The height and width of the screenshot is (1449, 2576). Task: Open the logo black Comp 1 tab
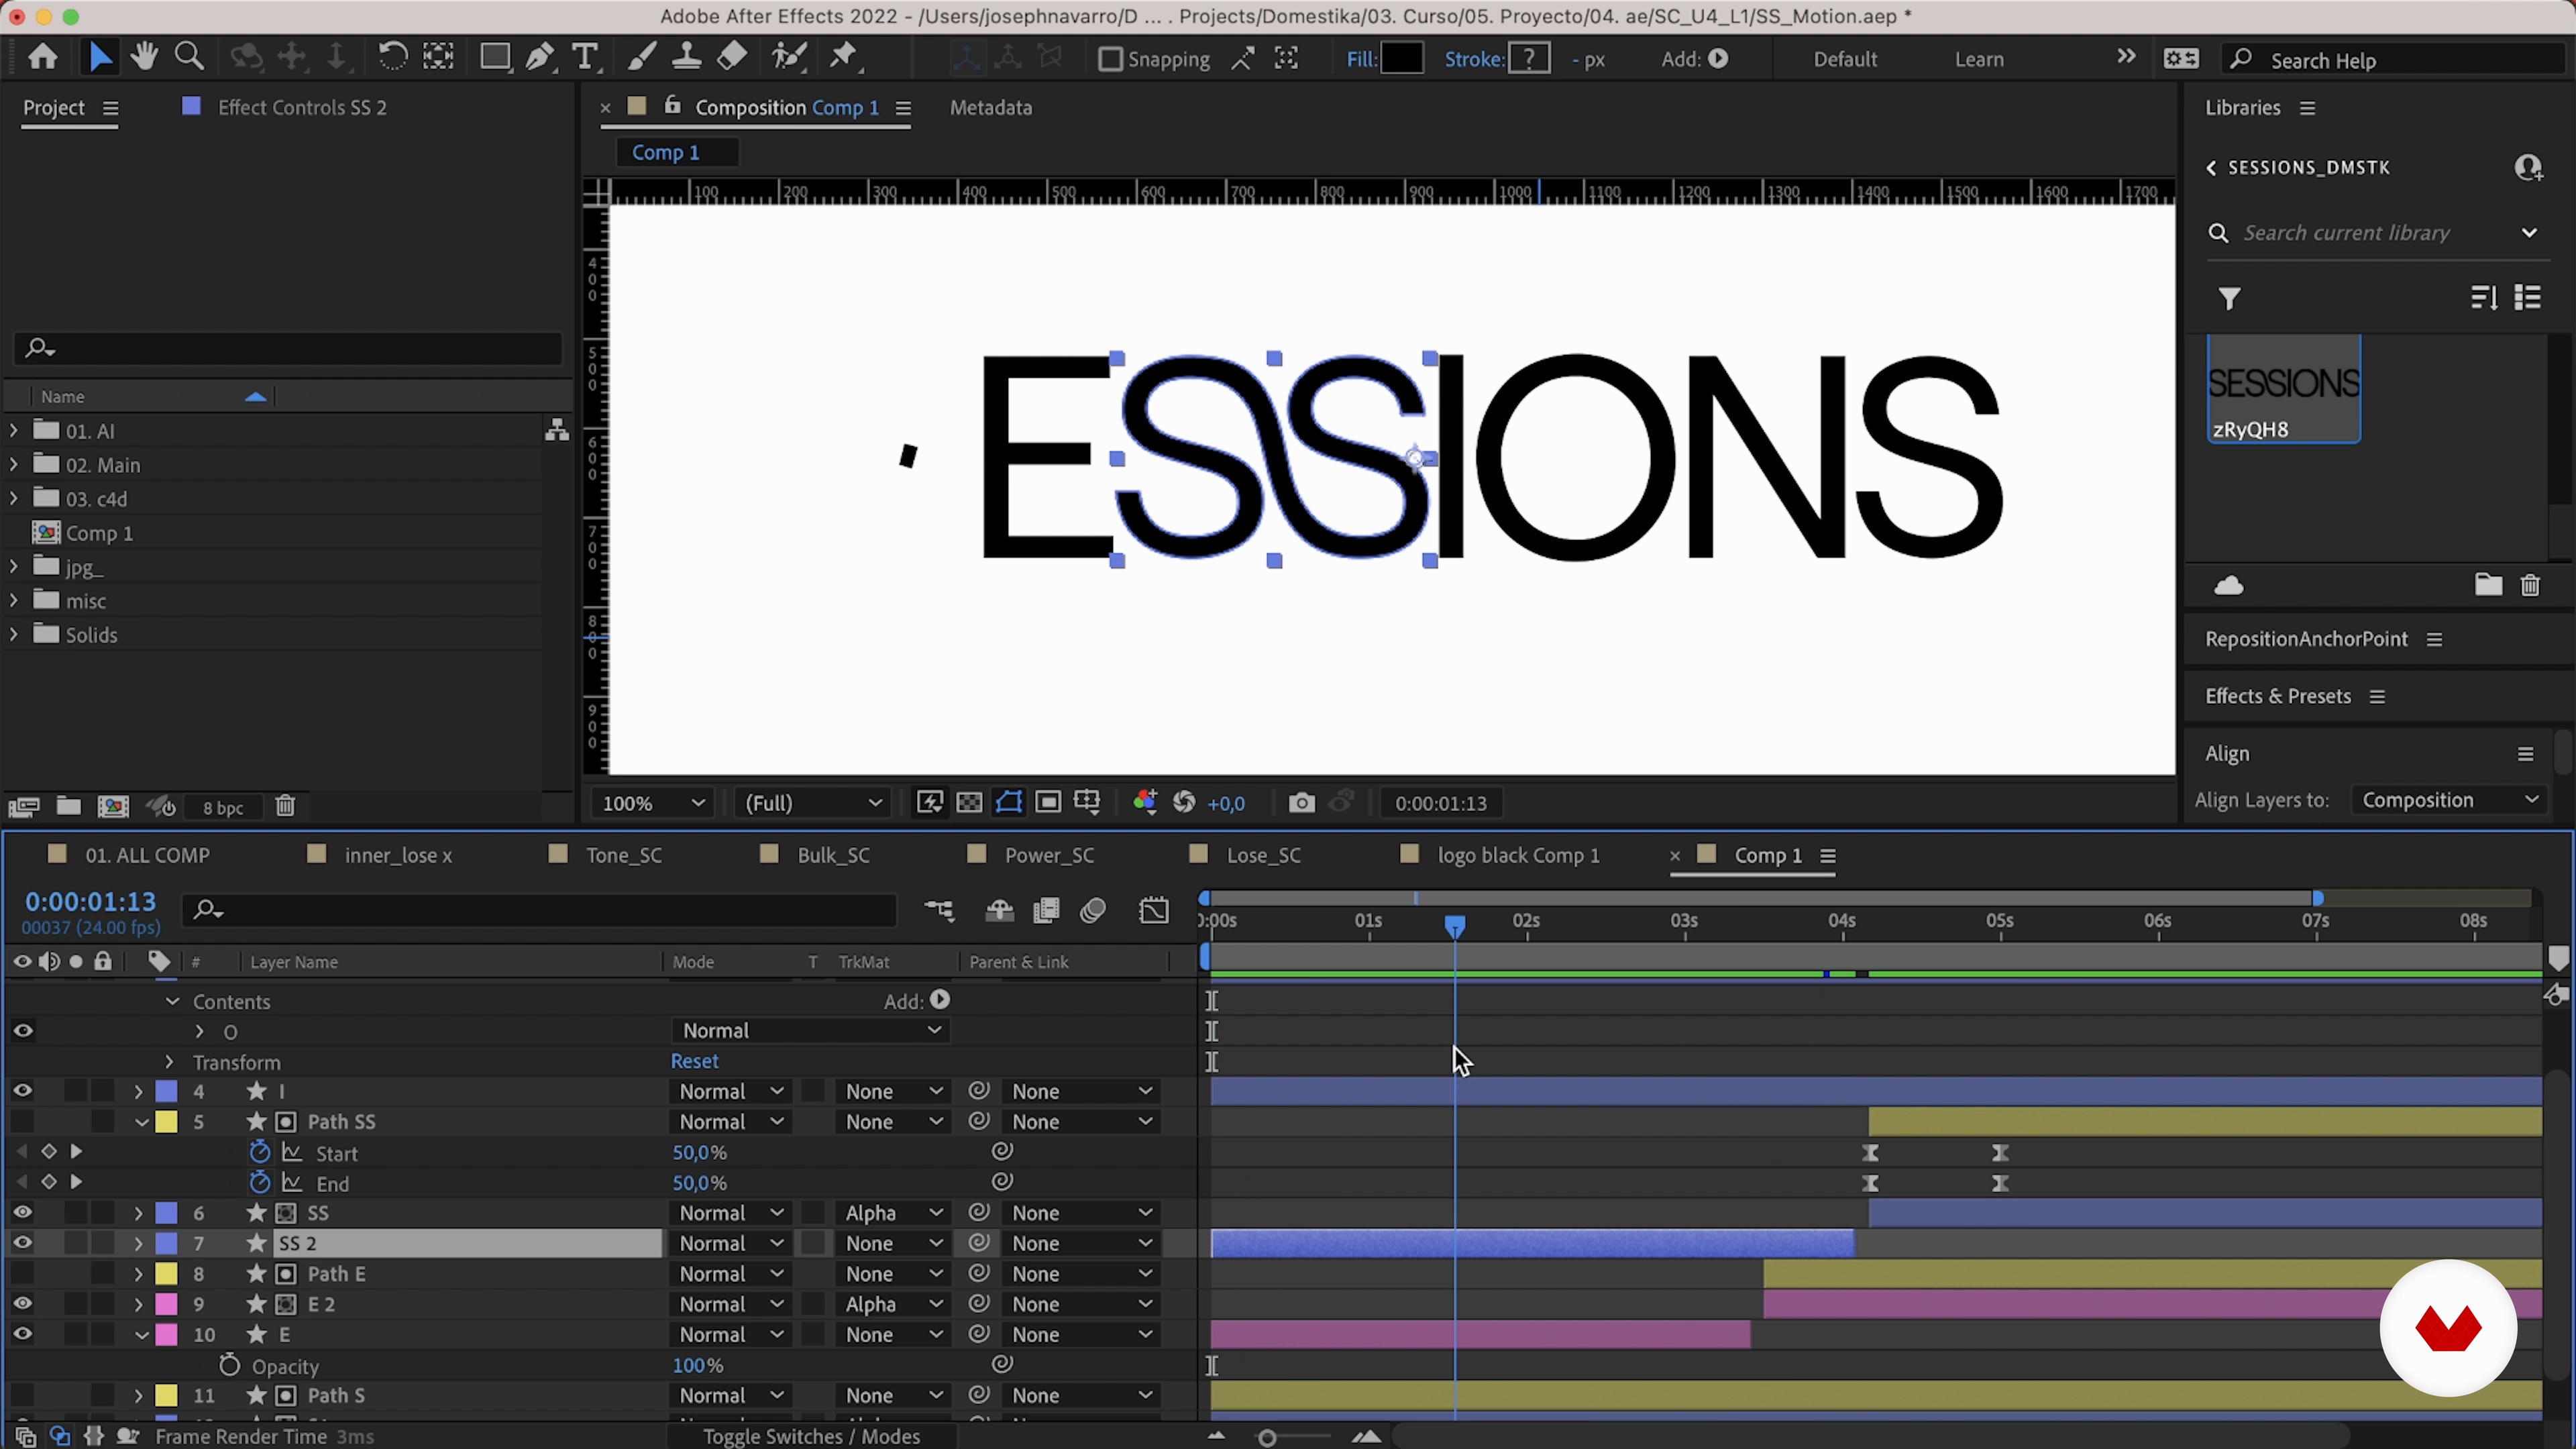(x=1518, y=855)
